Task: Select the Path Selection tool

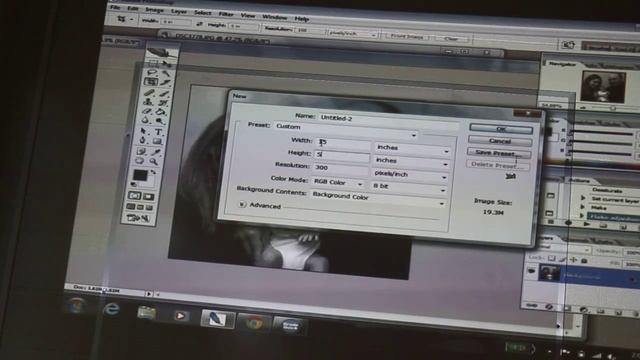Action: pos(145,131)
